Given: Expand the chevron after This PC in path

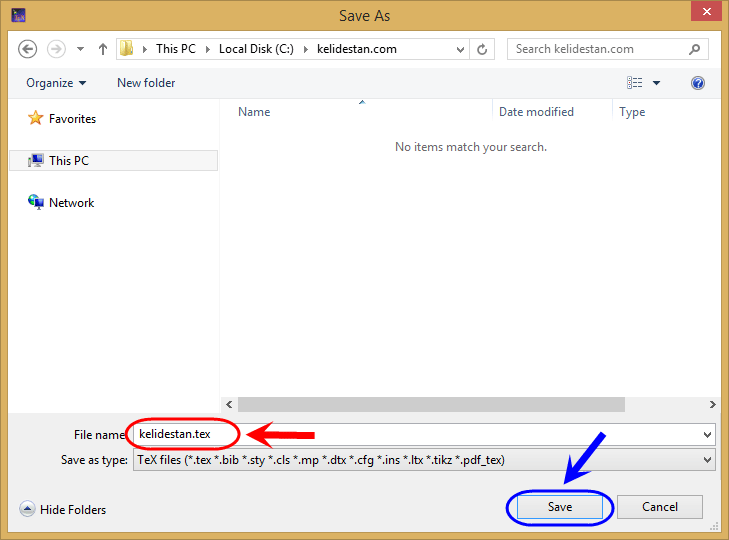Looking at the screenshot, I should (208, 49).
